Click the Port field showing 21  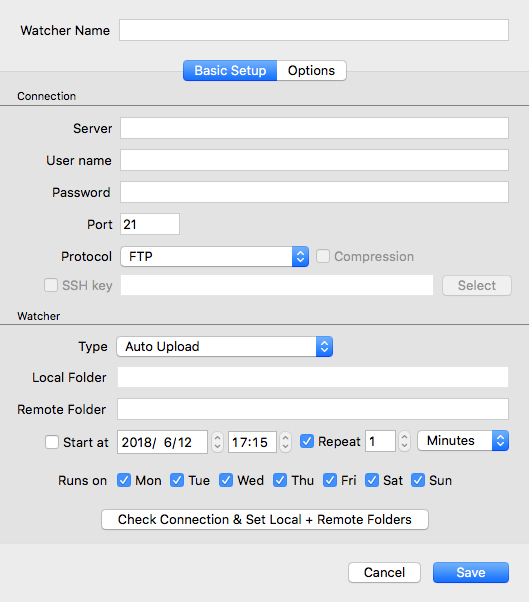[150, 224]
